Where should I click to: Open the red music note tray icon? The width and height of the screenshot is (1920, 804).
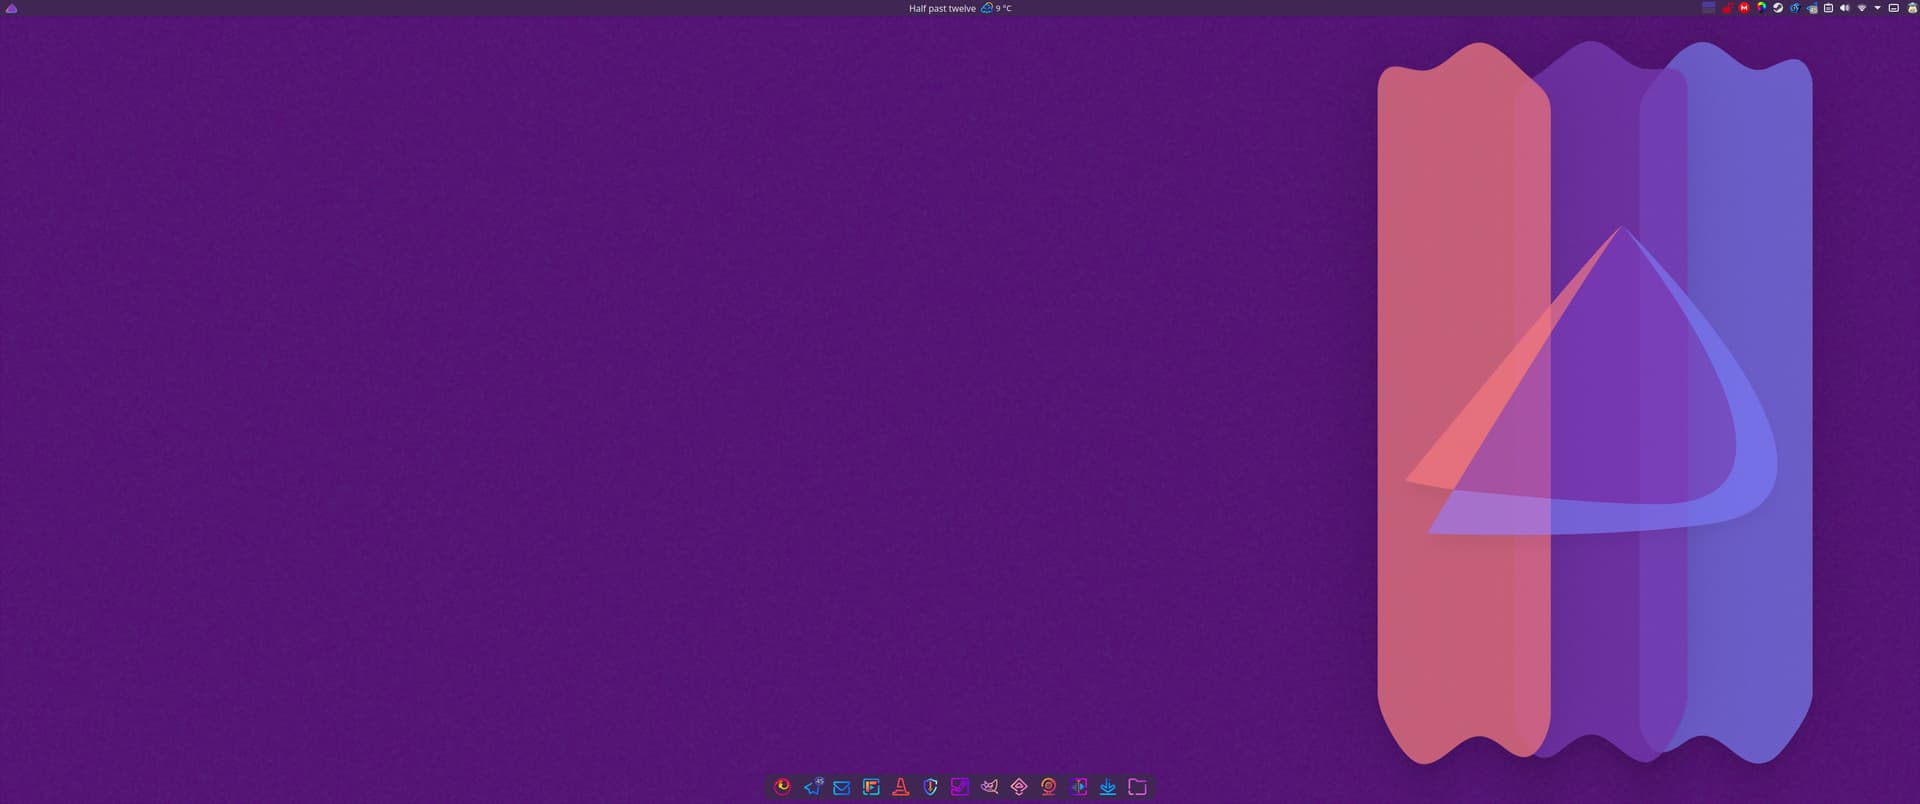click(1727, 8)
